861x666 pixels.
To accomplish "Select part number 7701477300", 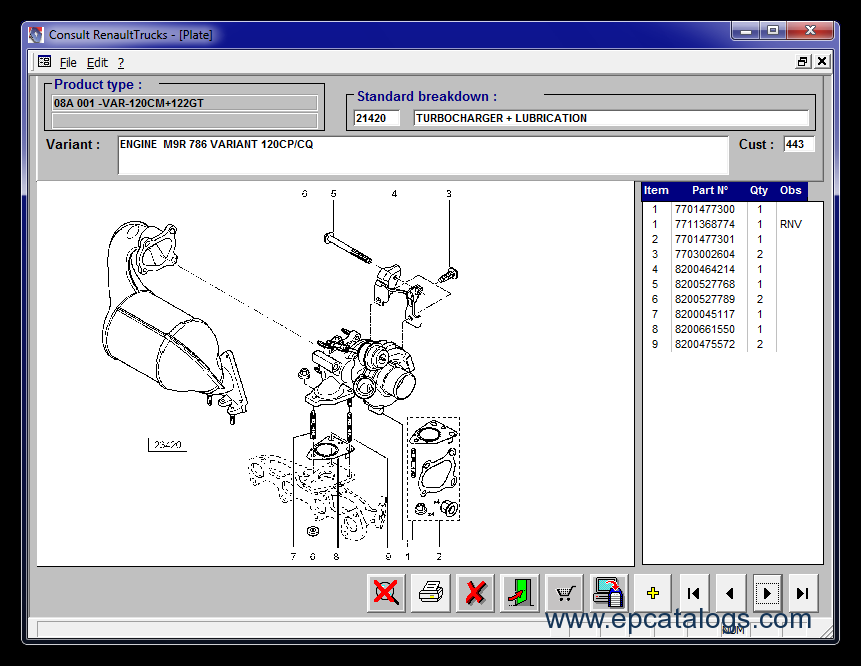I will [705, 209].
